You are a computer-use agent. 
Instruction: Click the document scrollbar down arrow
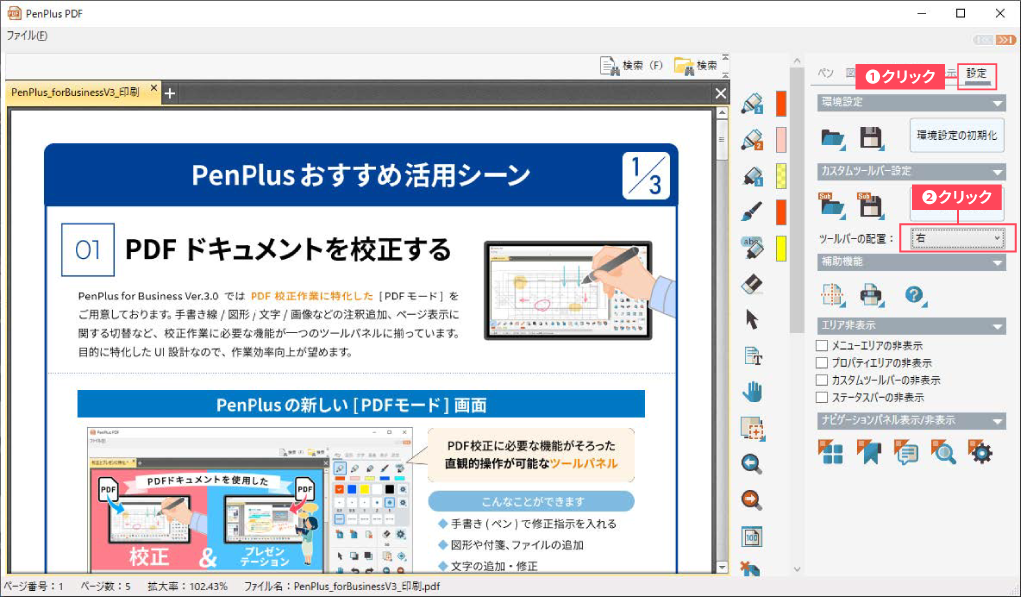coord(721,567)
